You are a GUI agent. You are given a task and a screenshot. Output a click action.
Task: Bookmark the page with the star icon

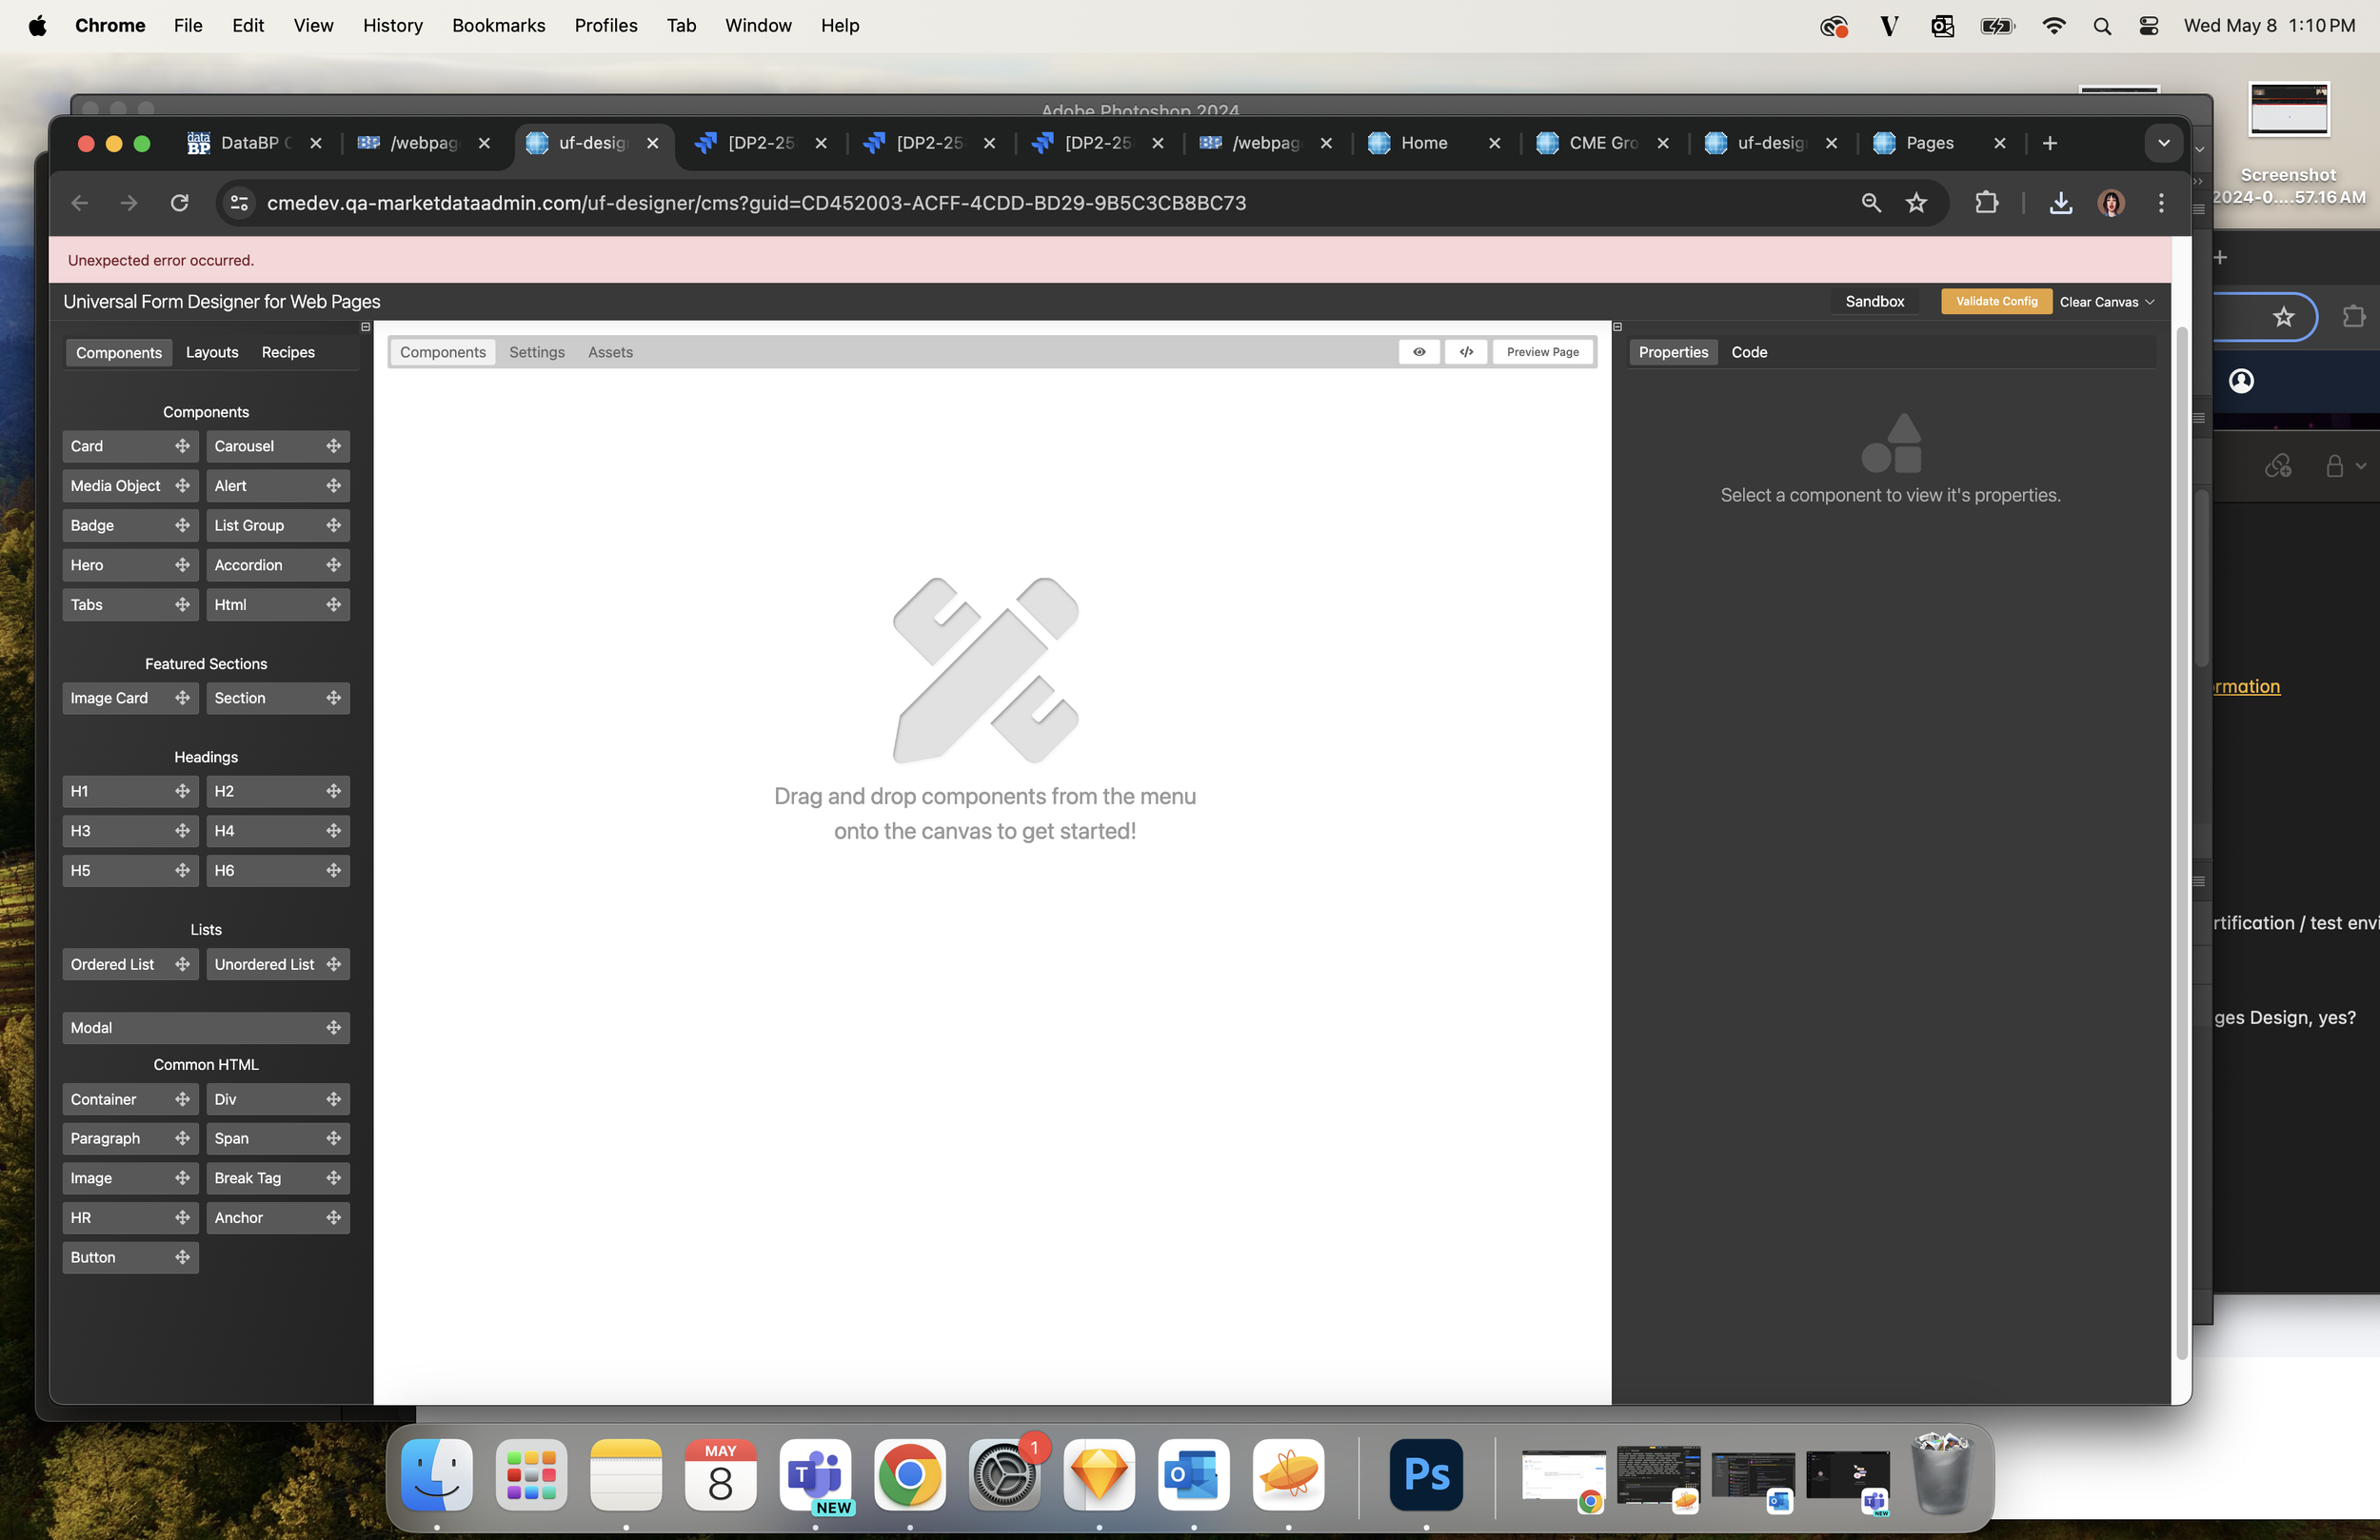[1917, 203]
